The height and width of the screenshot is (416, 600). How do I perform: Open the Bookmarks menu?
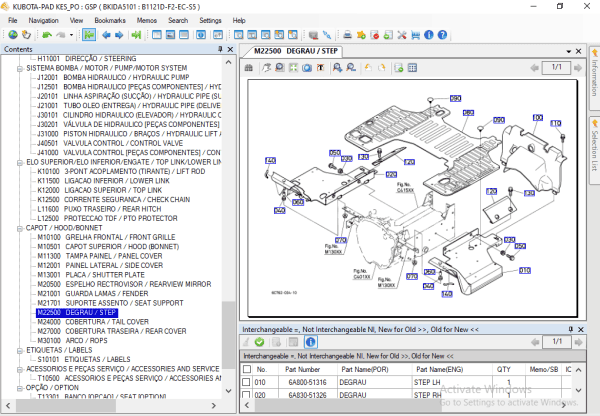click(x=110, y=20)
